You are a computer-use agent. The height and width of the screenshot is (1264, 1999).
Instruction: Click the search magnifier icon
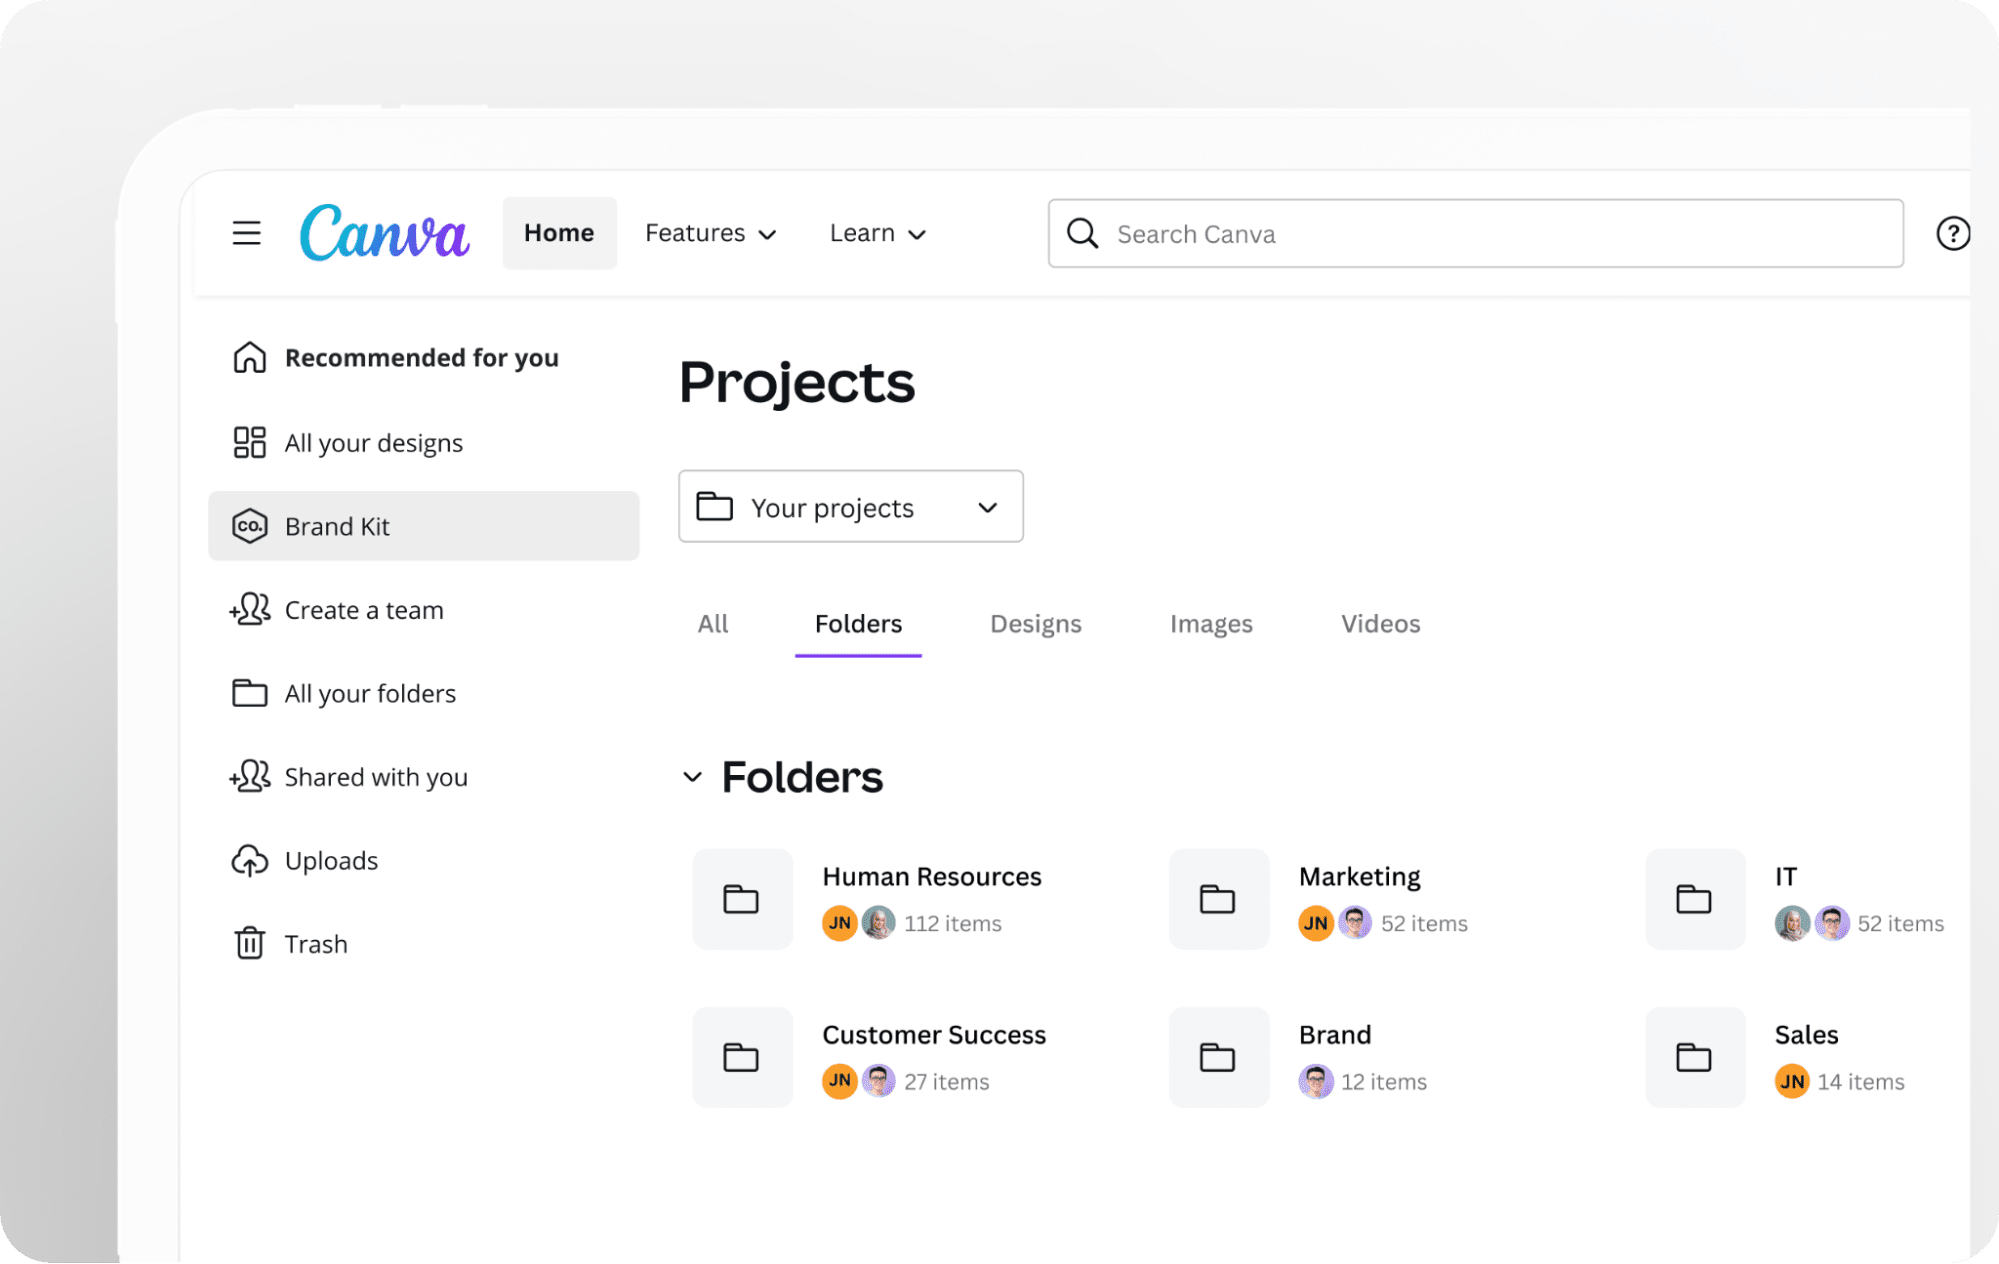pos(1082,233)
